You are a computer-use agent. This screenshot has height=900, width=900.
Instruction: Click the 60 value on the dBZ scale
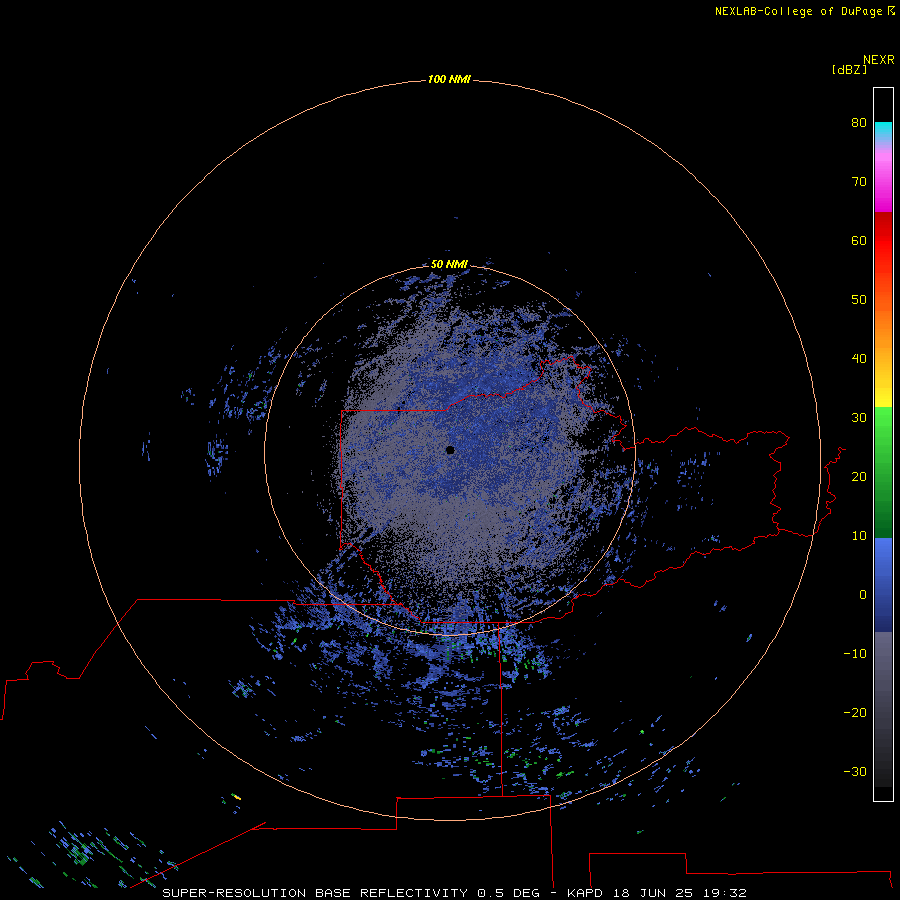[859, 240]
